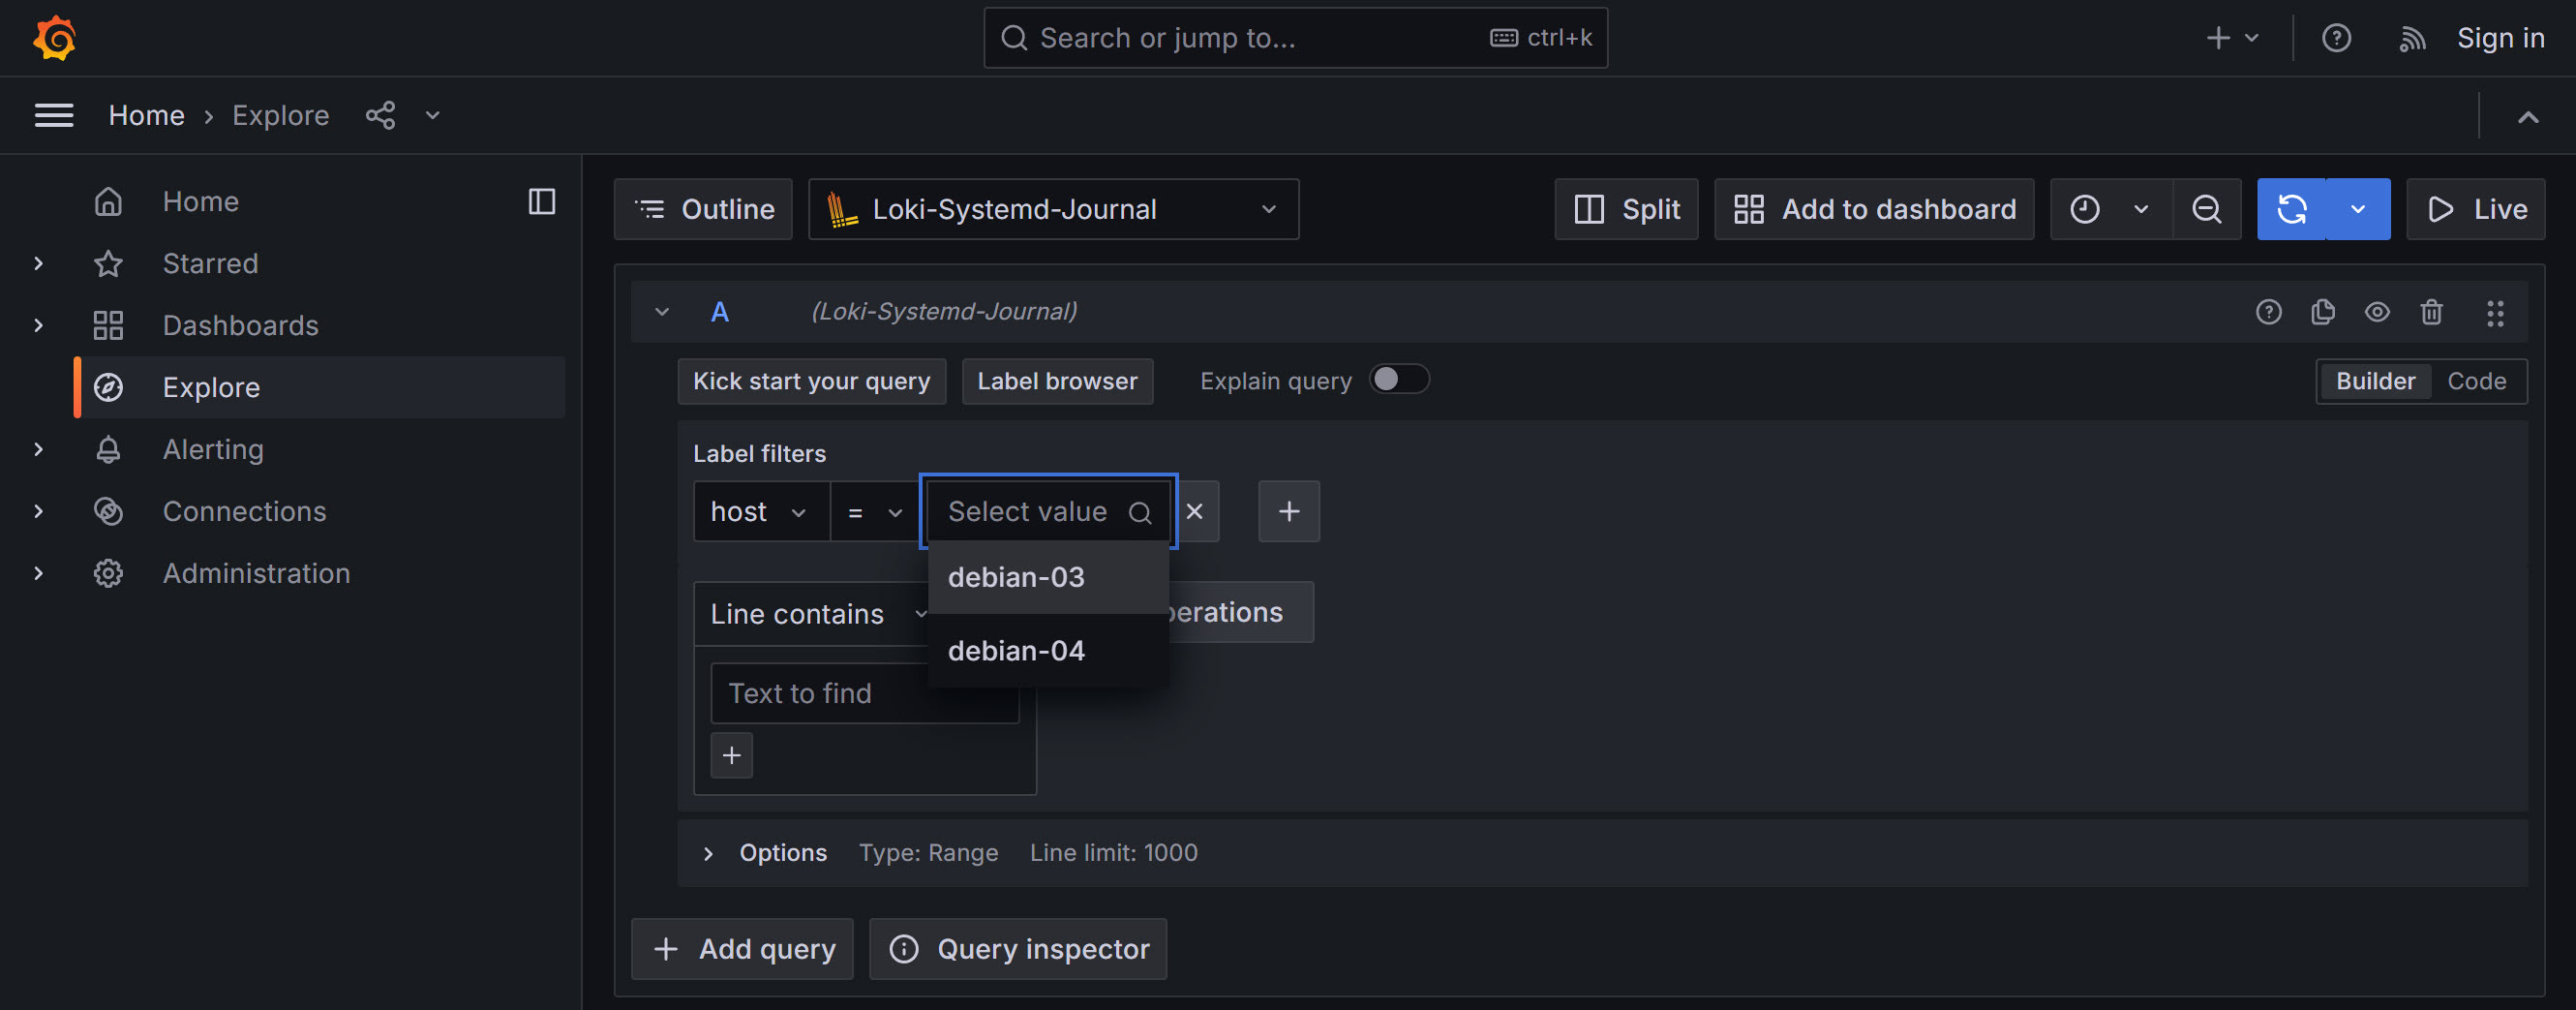This screenshot has height=1010, width=2576.
Task: Dock the sidebar menu using panel icon
Action: coord(541,201)
